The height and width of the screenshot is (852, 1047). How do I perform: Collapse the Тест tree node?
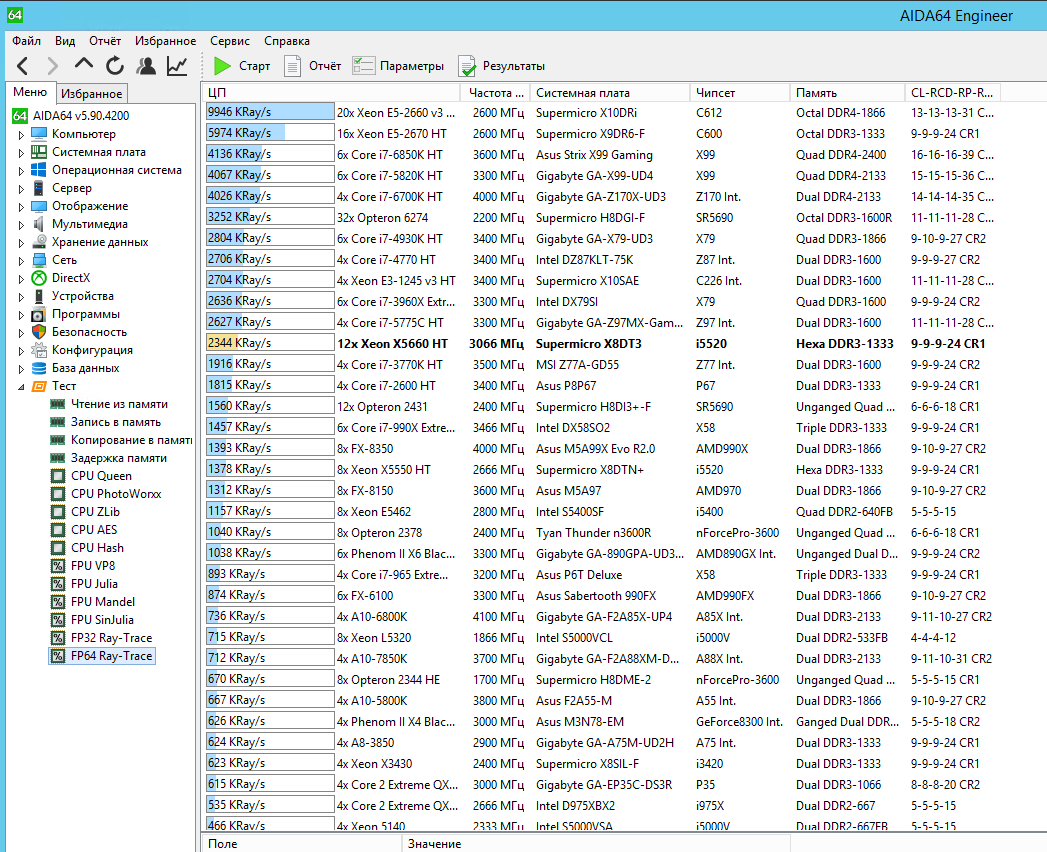(x=21, y=387)
